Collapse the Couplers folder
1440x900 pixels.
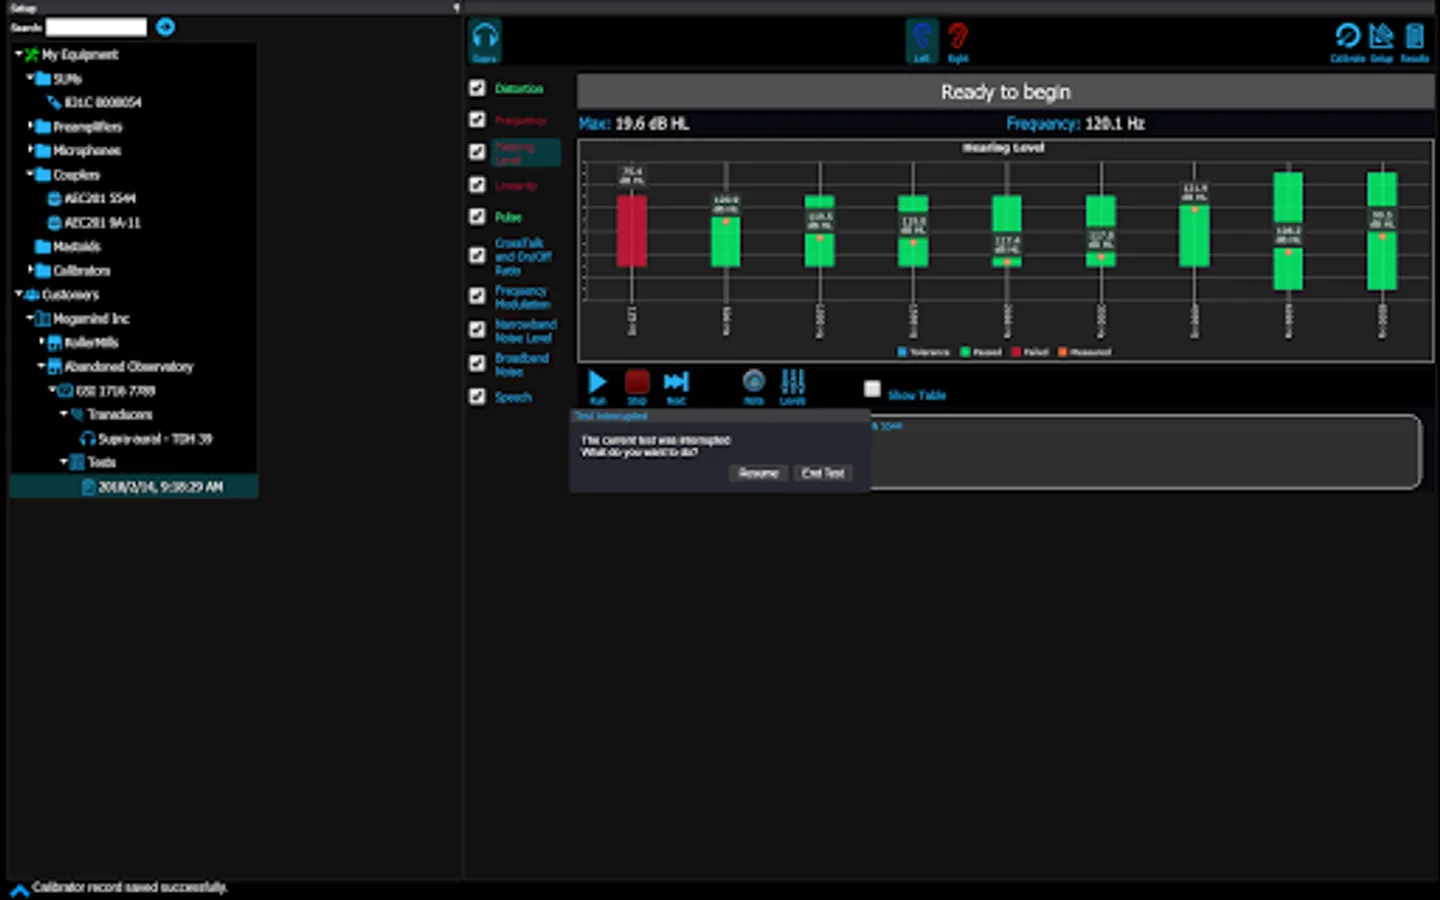click(29, 174)
